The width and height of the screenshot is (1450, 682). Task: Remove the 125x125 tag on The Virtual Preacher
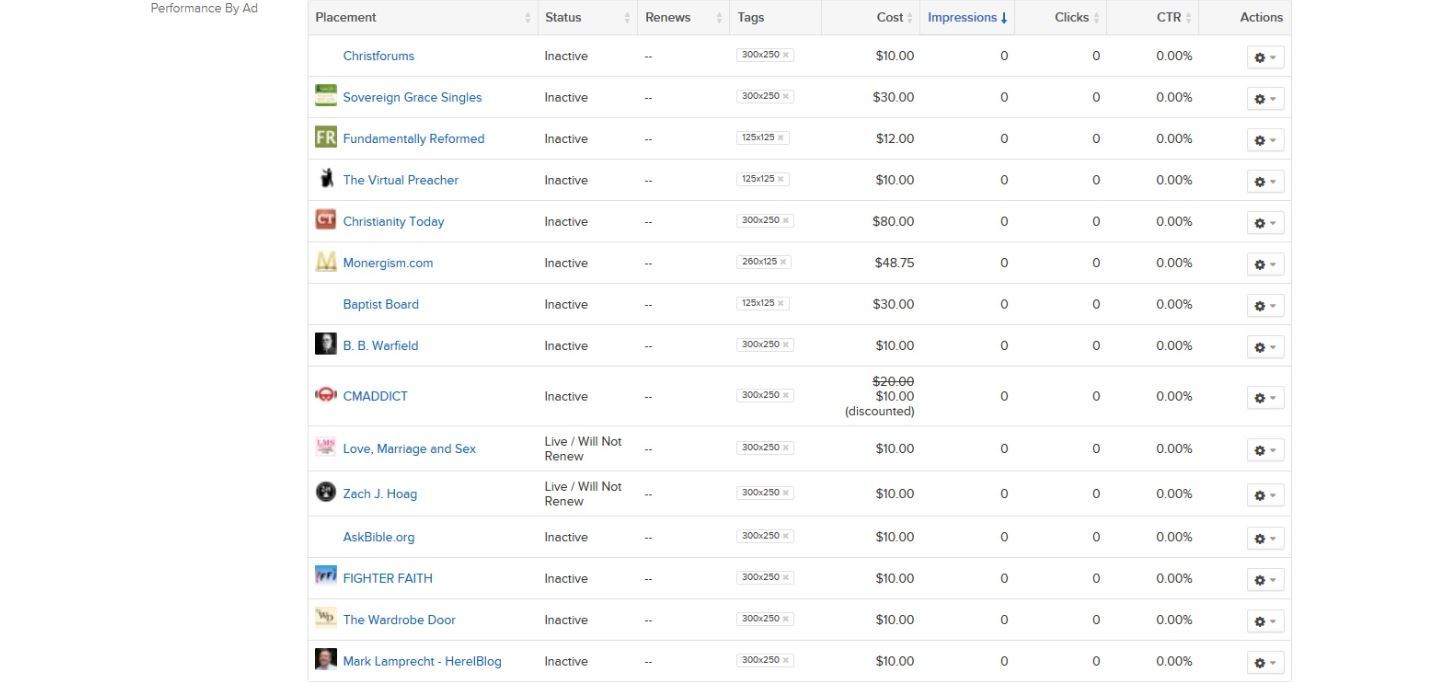[781, 180]
